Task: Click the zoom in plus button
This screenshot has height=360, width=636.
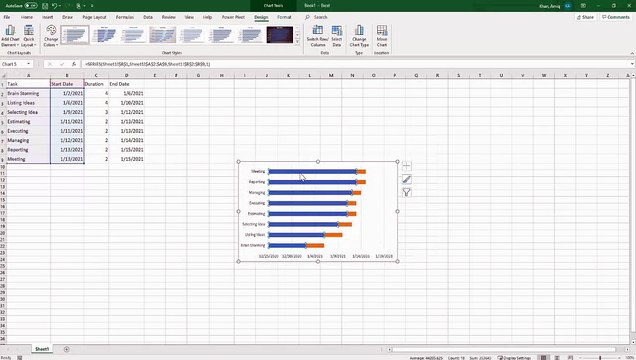Action: pos(619,358)
